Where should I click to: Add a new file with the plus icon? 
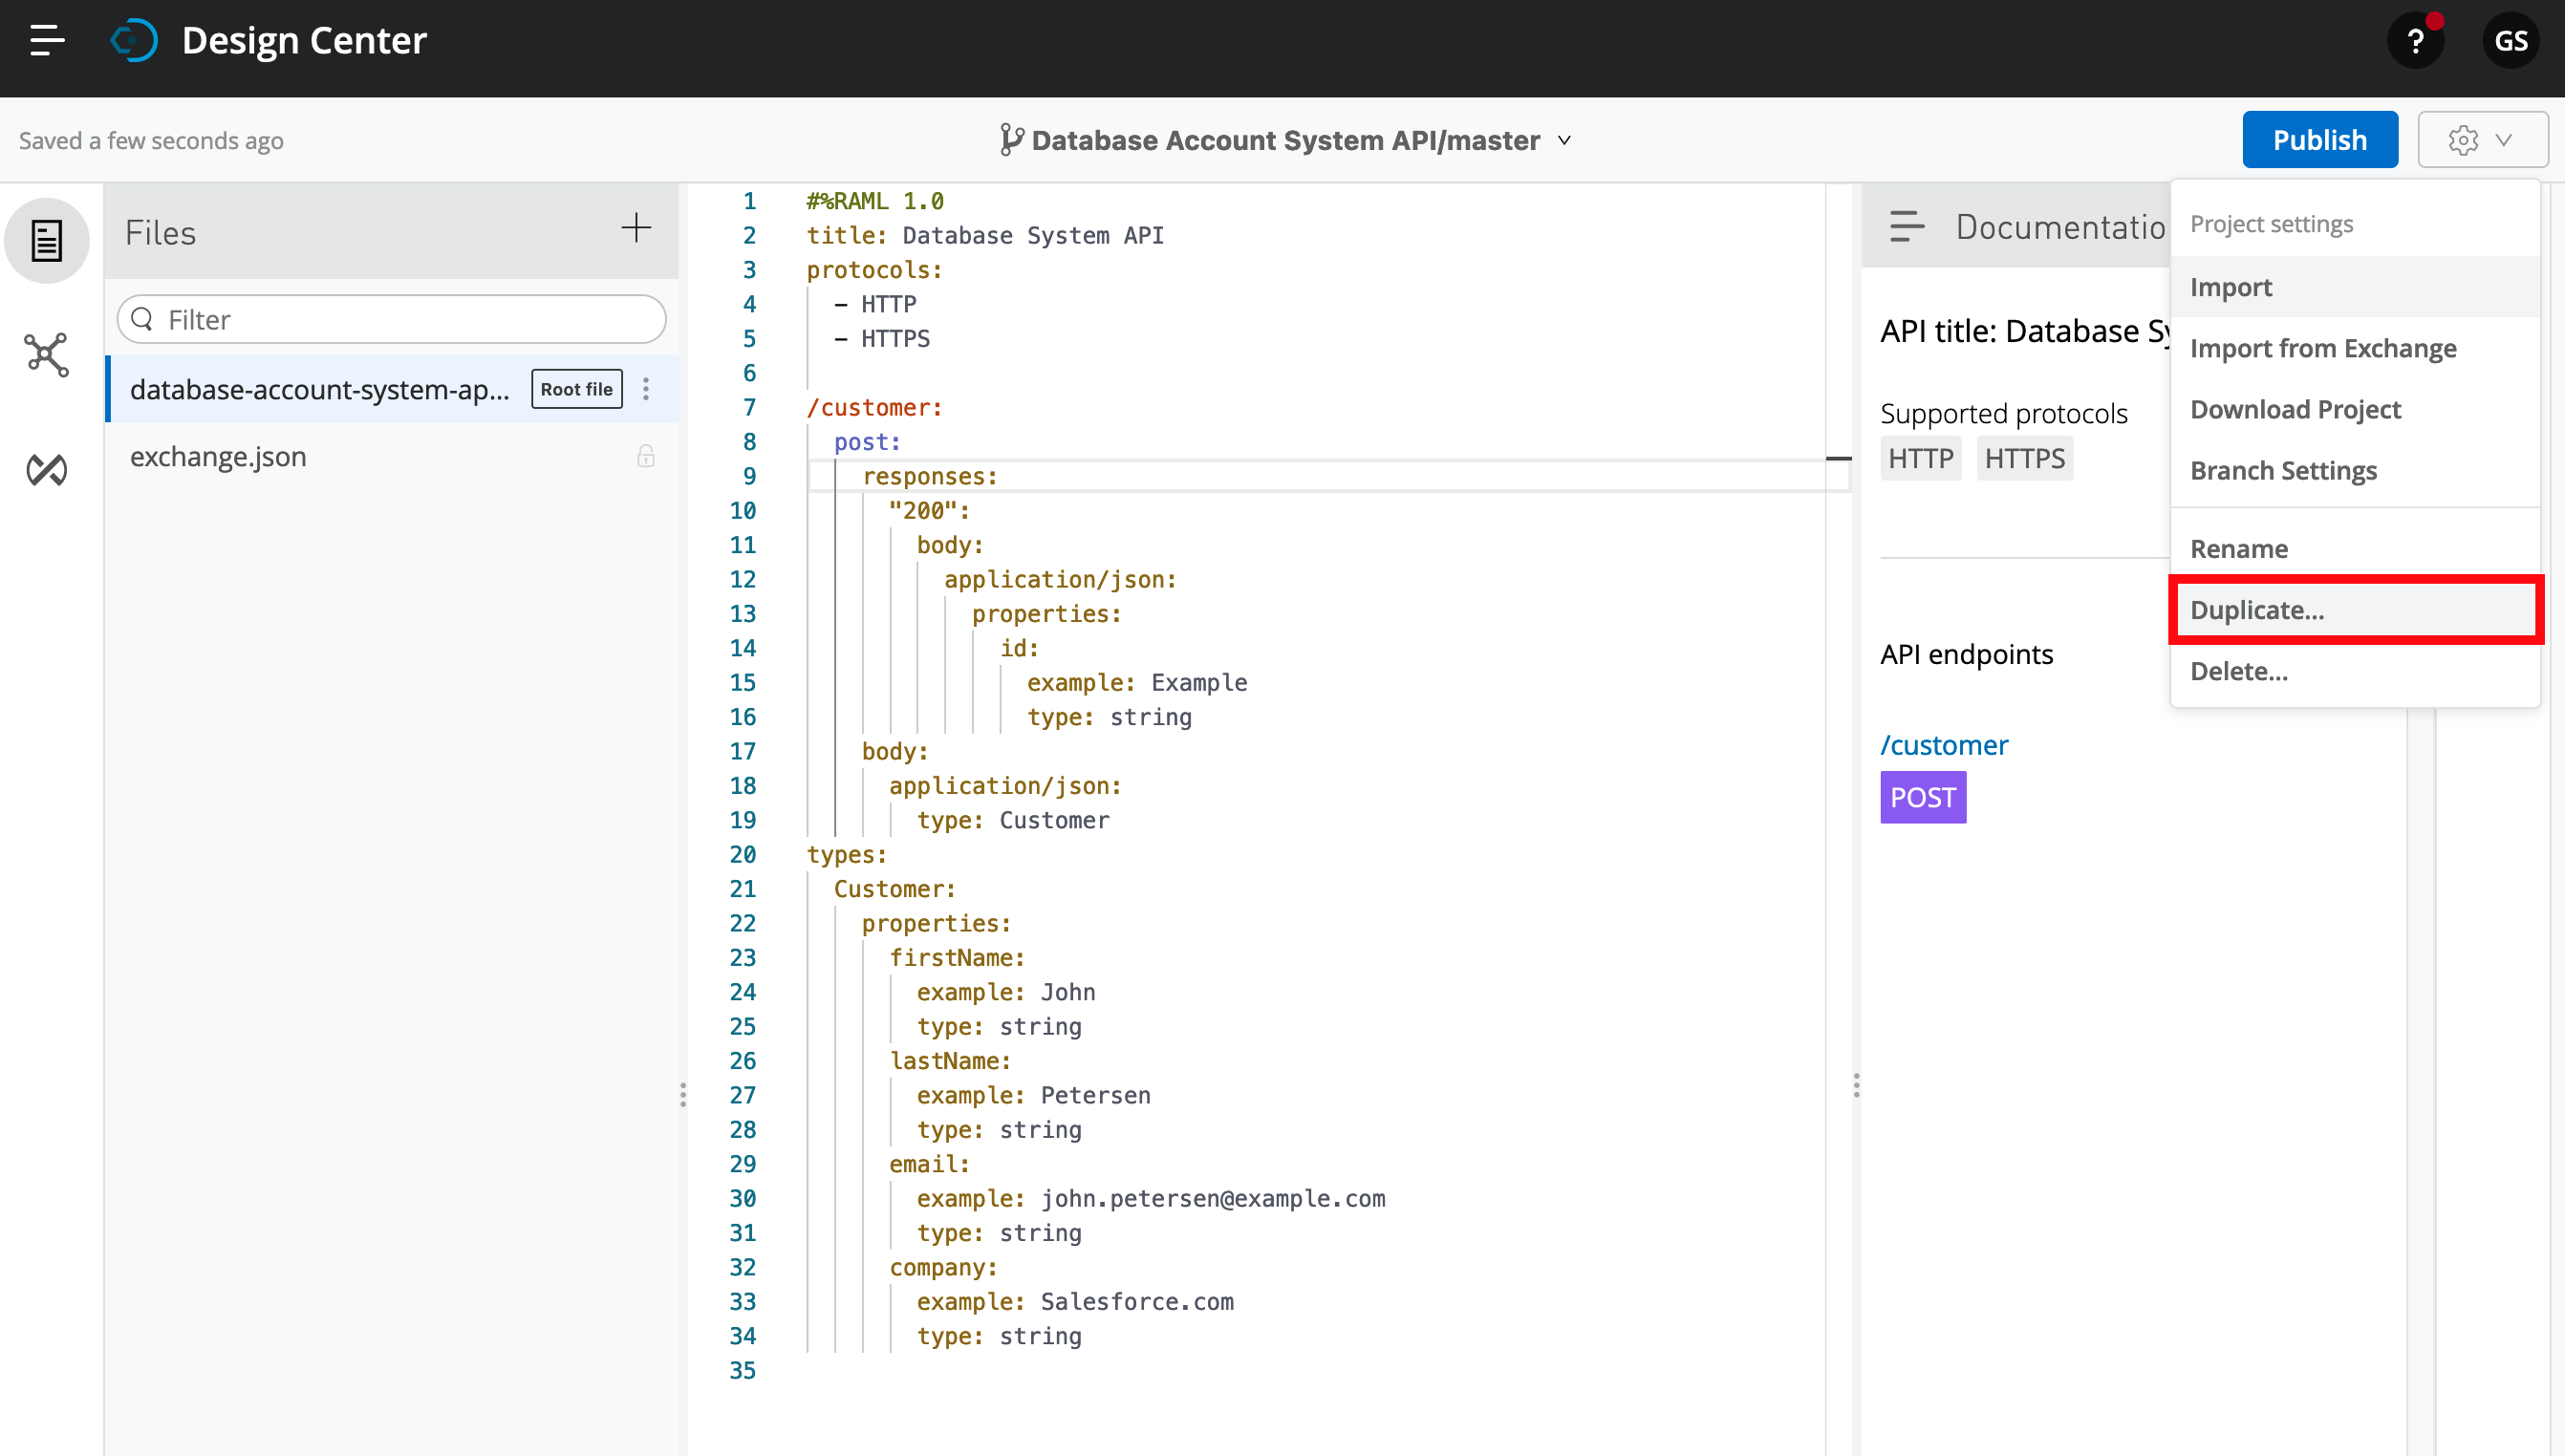click(636, 229)
